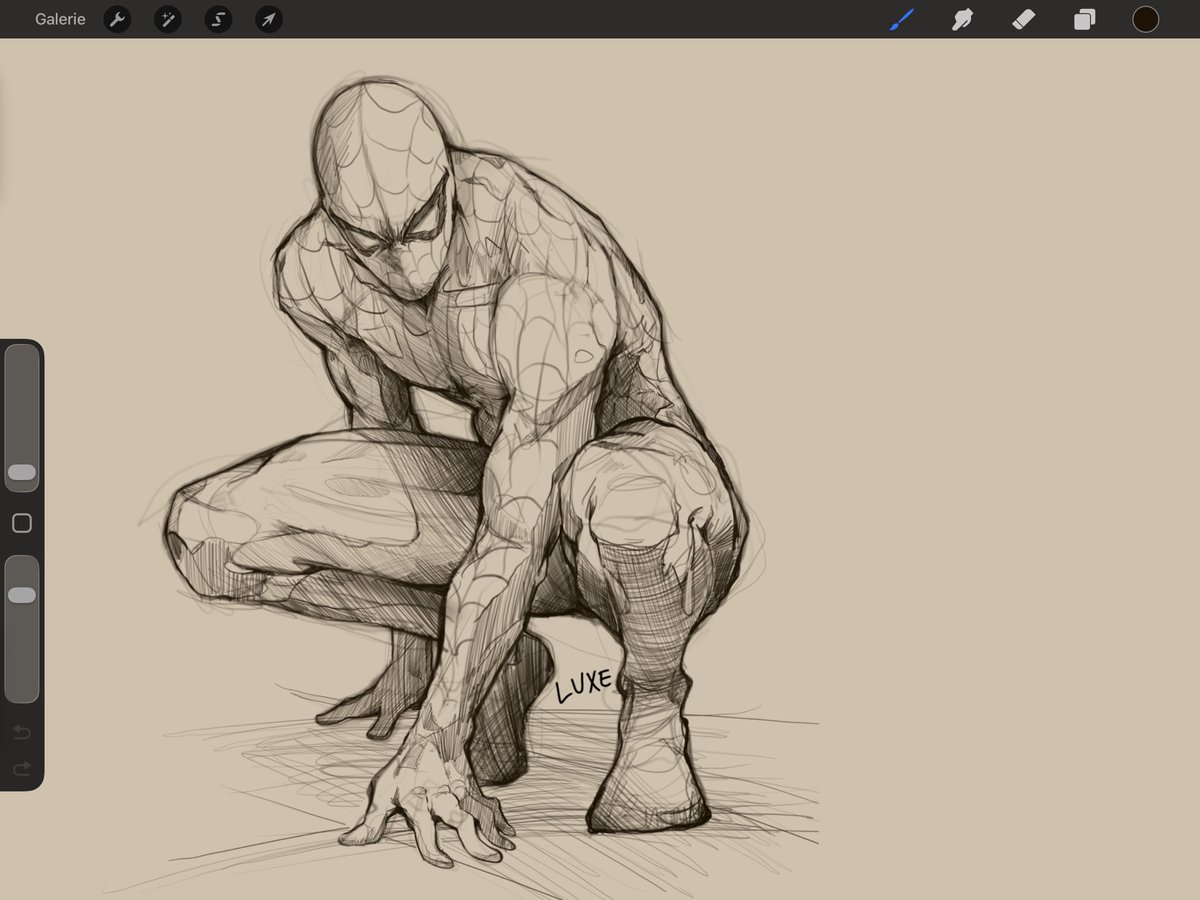The width and height of the screenshot is (1200, 900).
Task: Open the Adjustments magic wand menu
Action: coord(168,19)
